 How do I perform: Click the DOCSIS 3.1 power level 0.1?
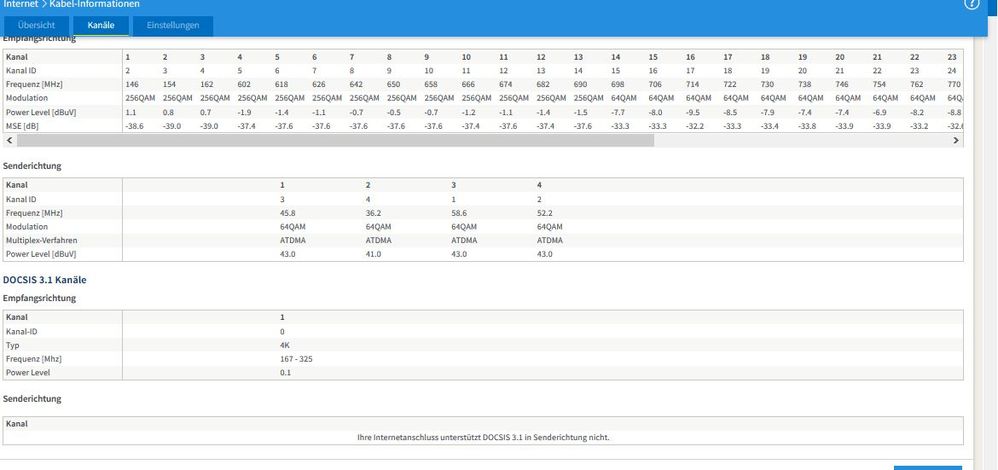pos(285,373)
